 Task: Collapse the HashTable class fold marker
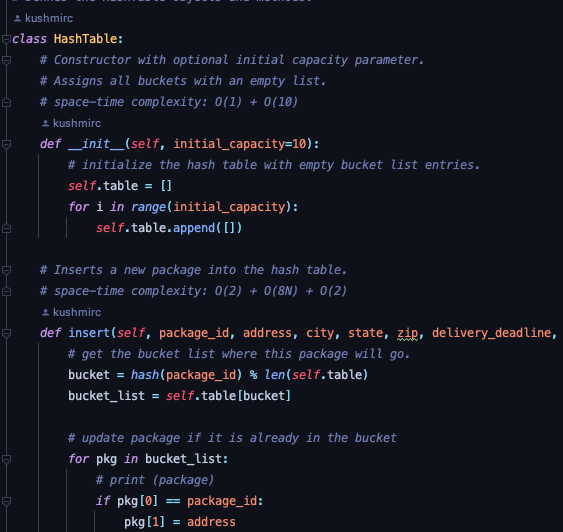tap(6, 39)
